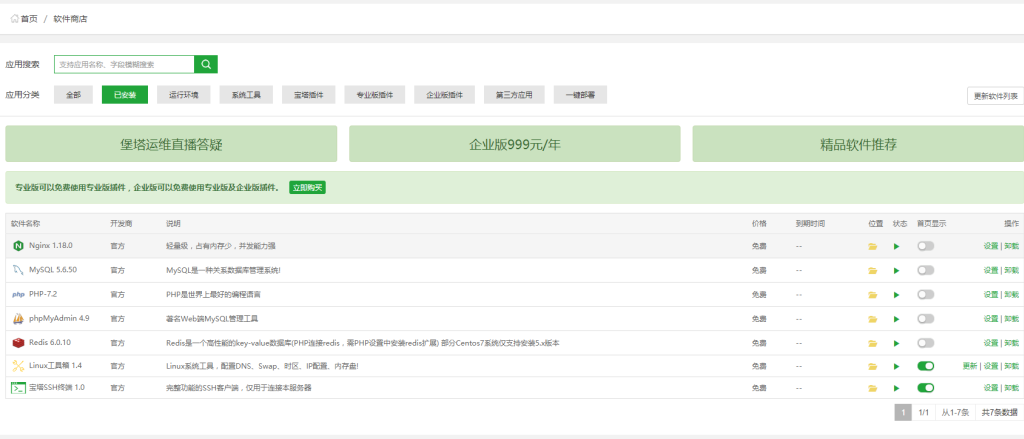Viewport: 1024px width, 439px height.
Task: Enable homepage display for PHP-7.2
Action: click(925, 295)
